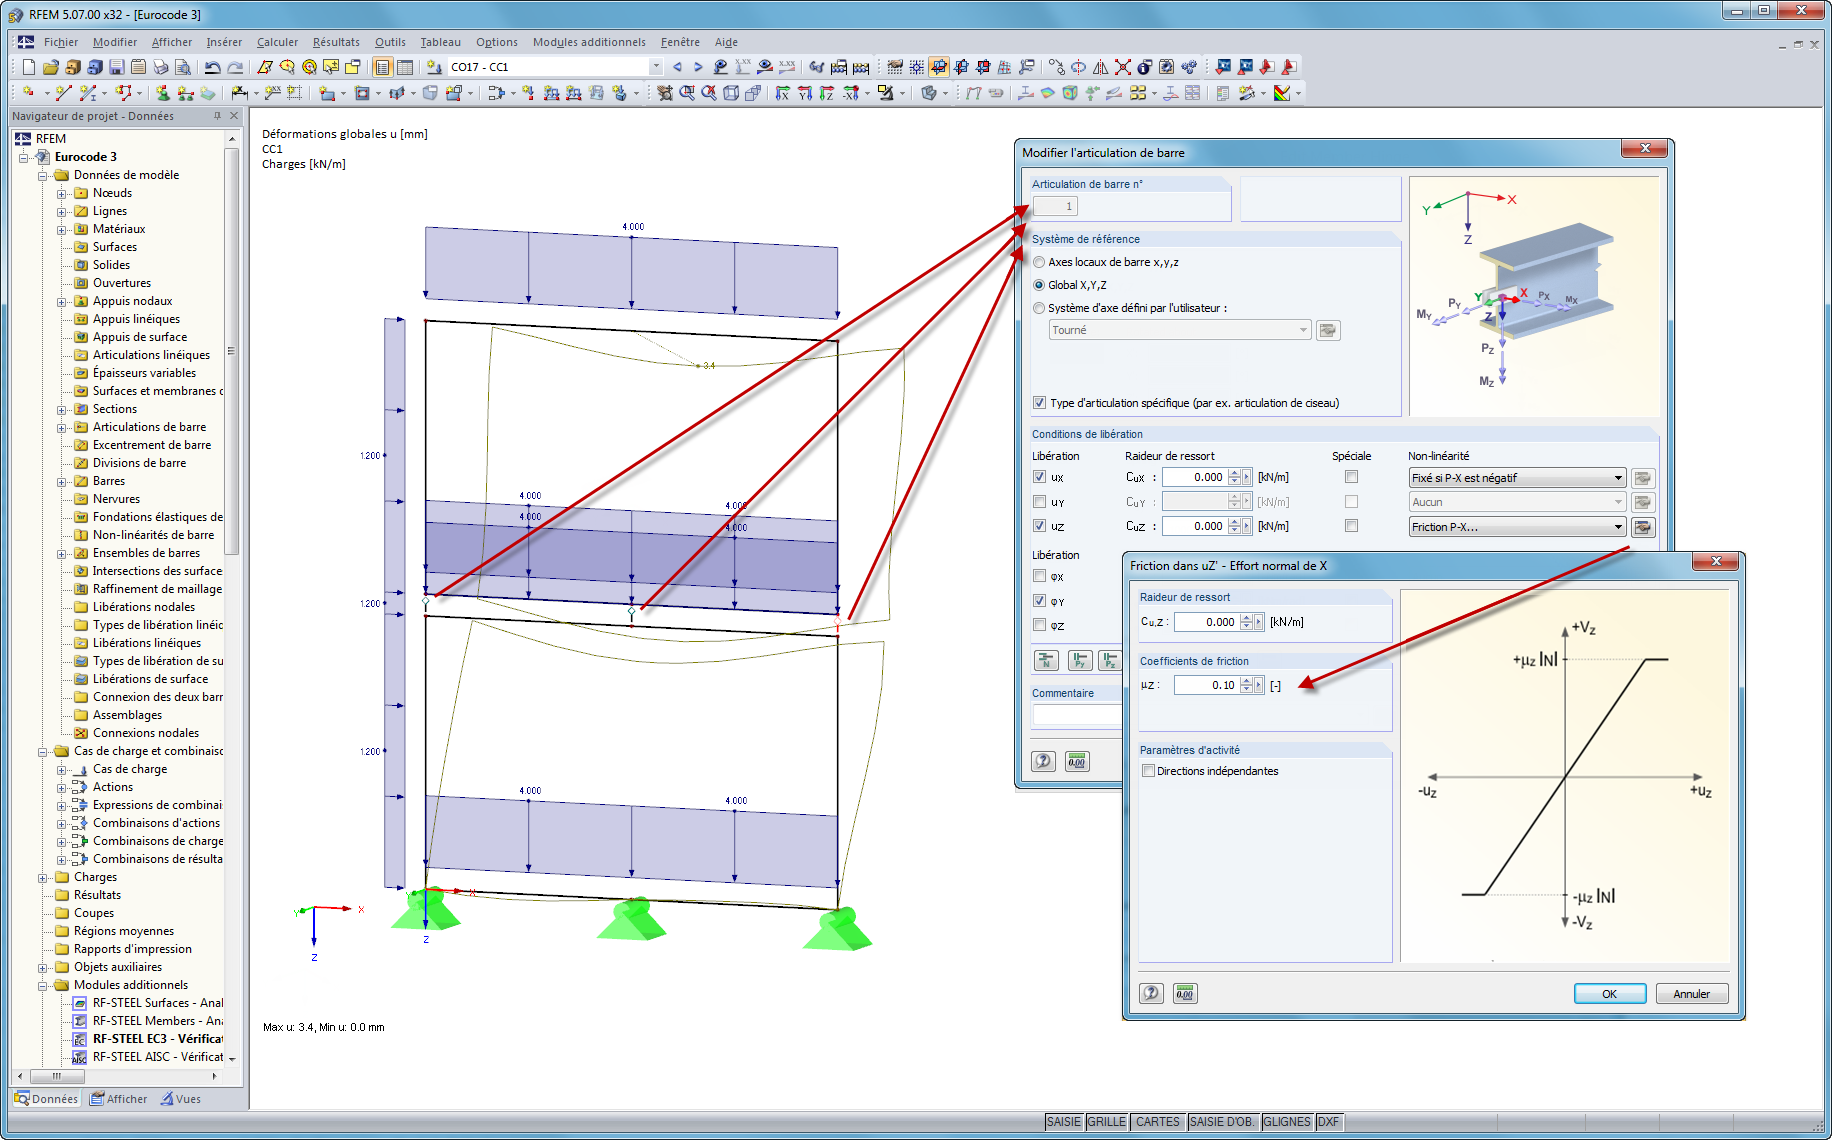This screenshot has height=1140, width=1832.
Task: Click the Undo arrow icon
Action: 212,67
